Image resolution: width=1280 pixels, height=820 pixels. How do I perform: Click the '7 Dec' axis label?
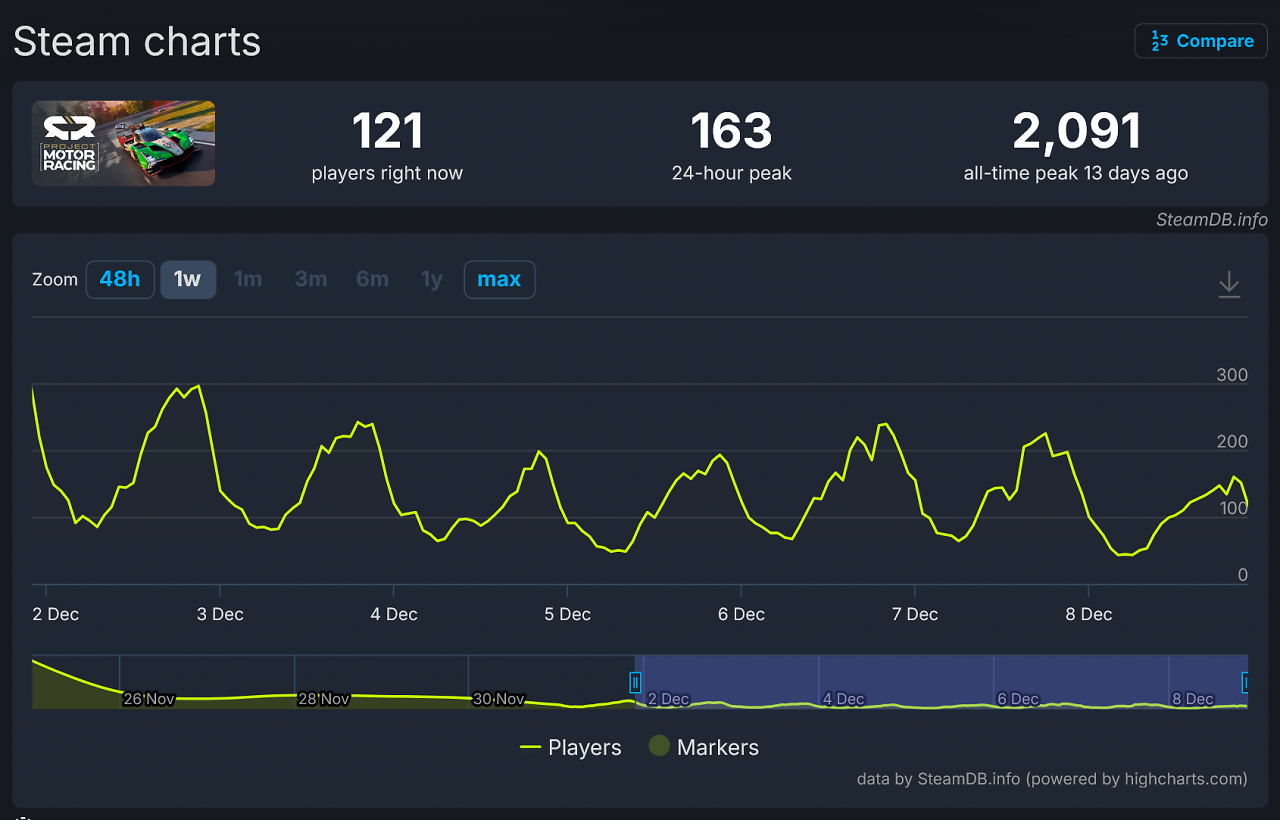[x=915, y=614]
